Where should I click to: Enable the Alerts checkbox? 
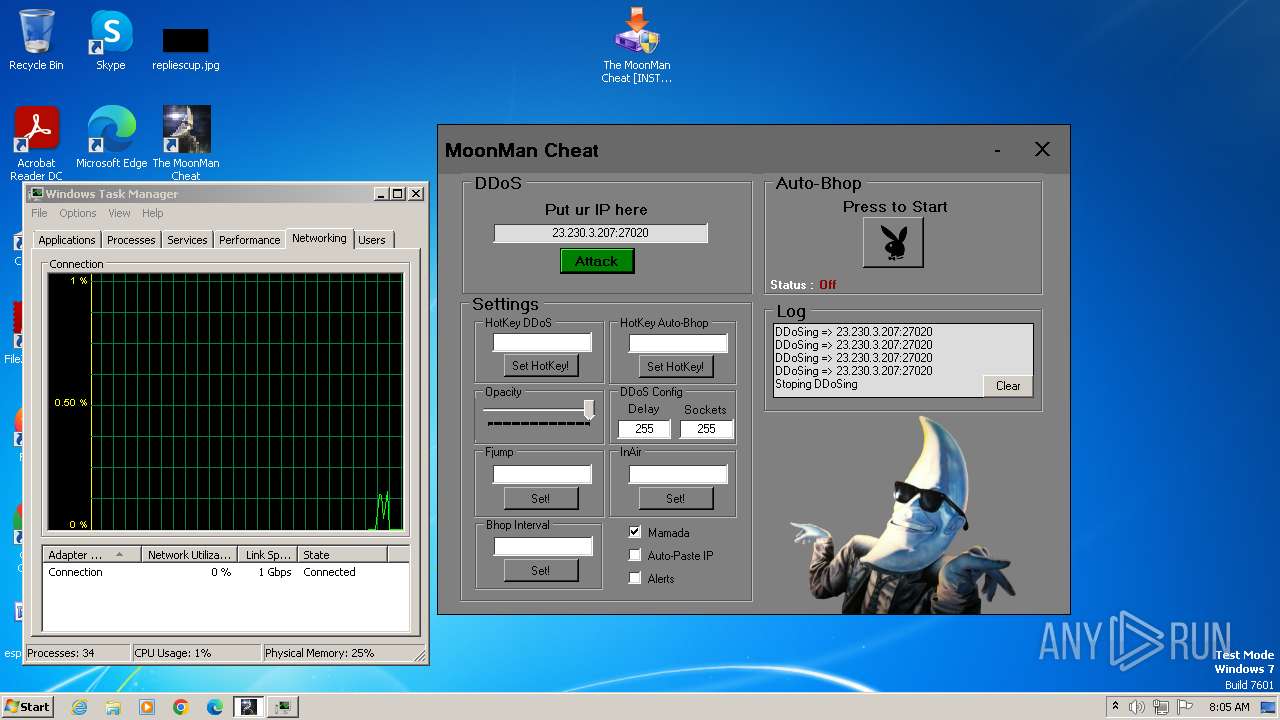tap(634, 578)
